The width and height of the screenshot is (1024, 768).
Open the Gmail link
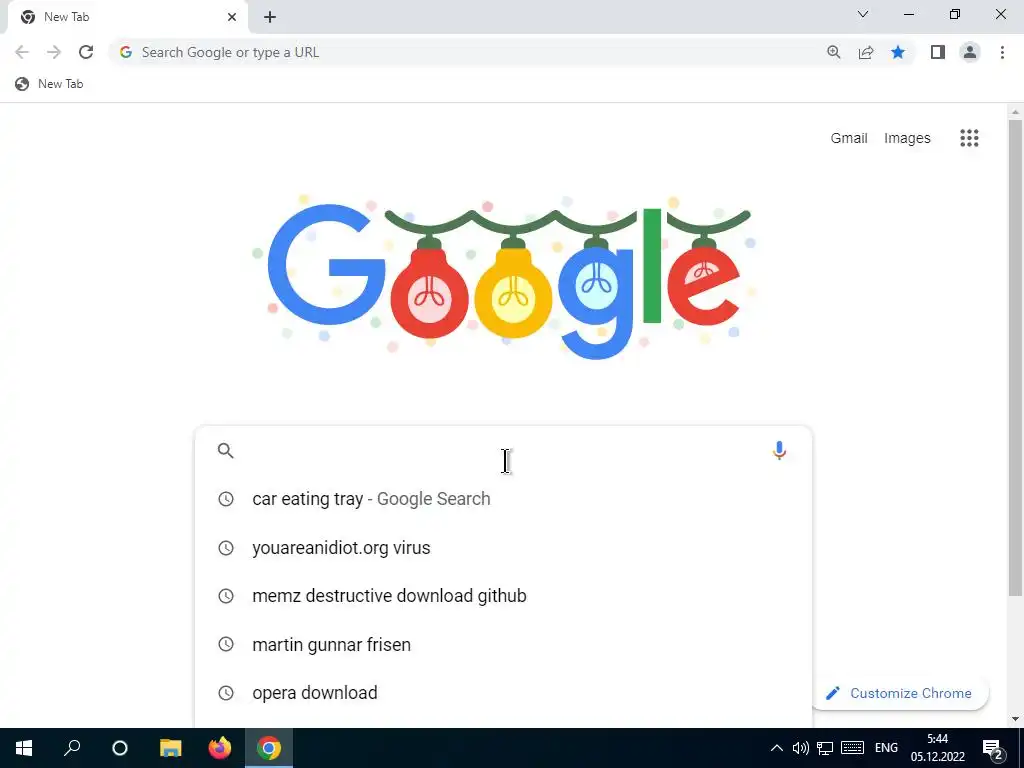pos(848,138)
